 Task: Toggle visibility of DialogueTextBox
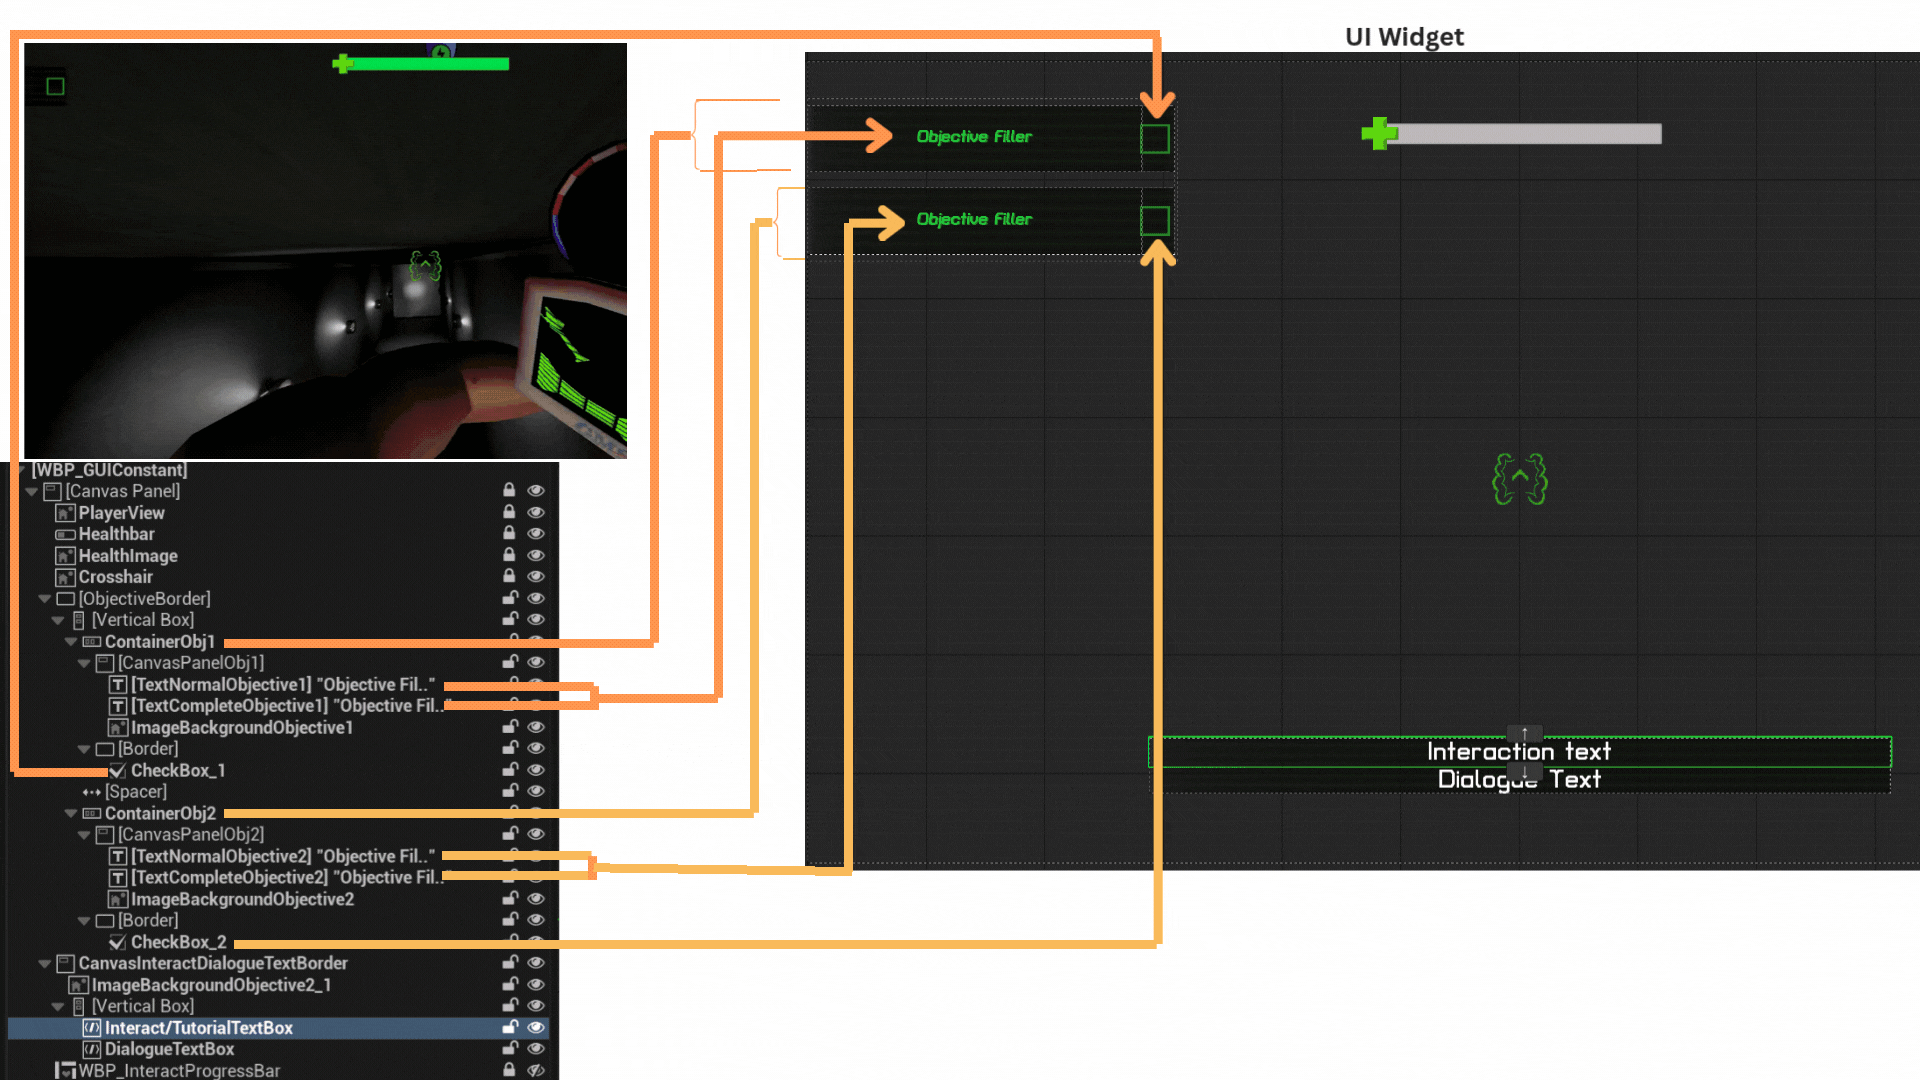tap(536, 1048)
